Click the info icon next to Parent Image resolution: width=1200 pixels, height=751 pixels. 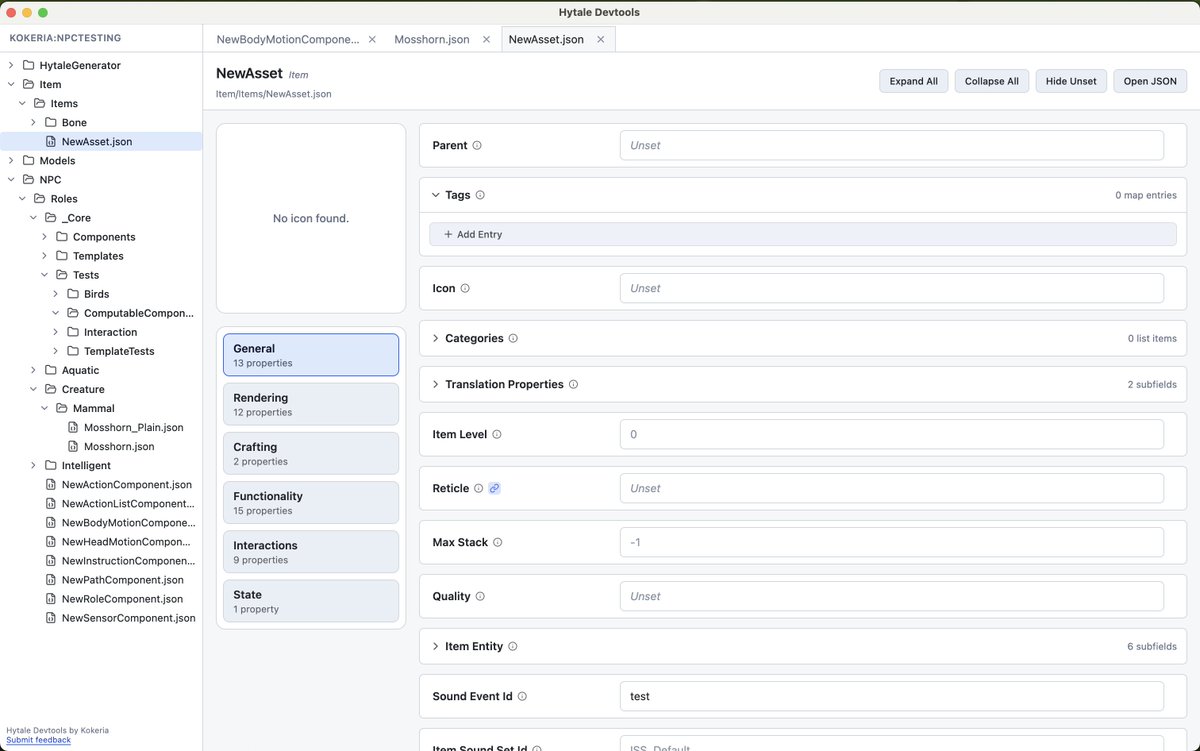(477, 145)
